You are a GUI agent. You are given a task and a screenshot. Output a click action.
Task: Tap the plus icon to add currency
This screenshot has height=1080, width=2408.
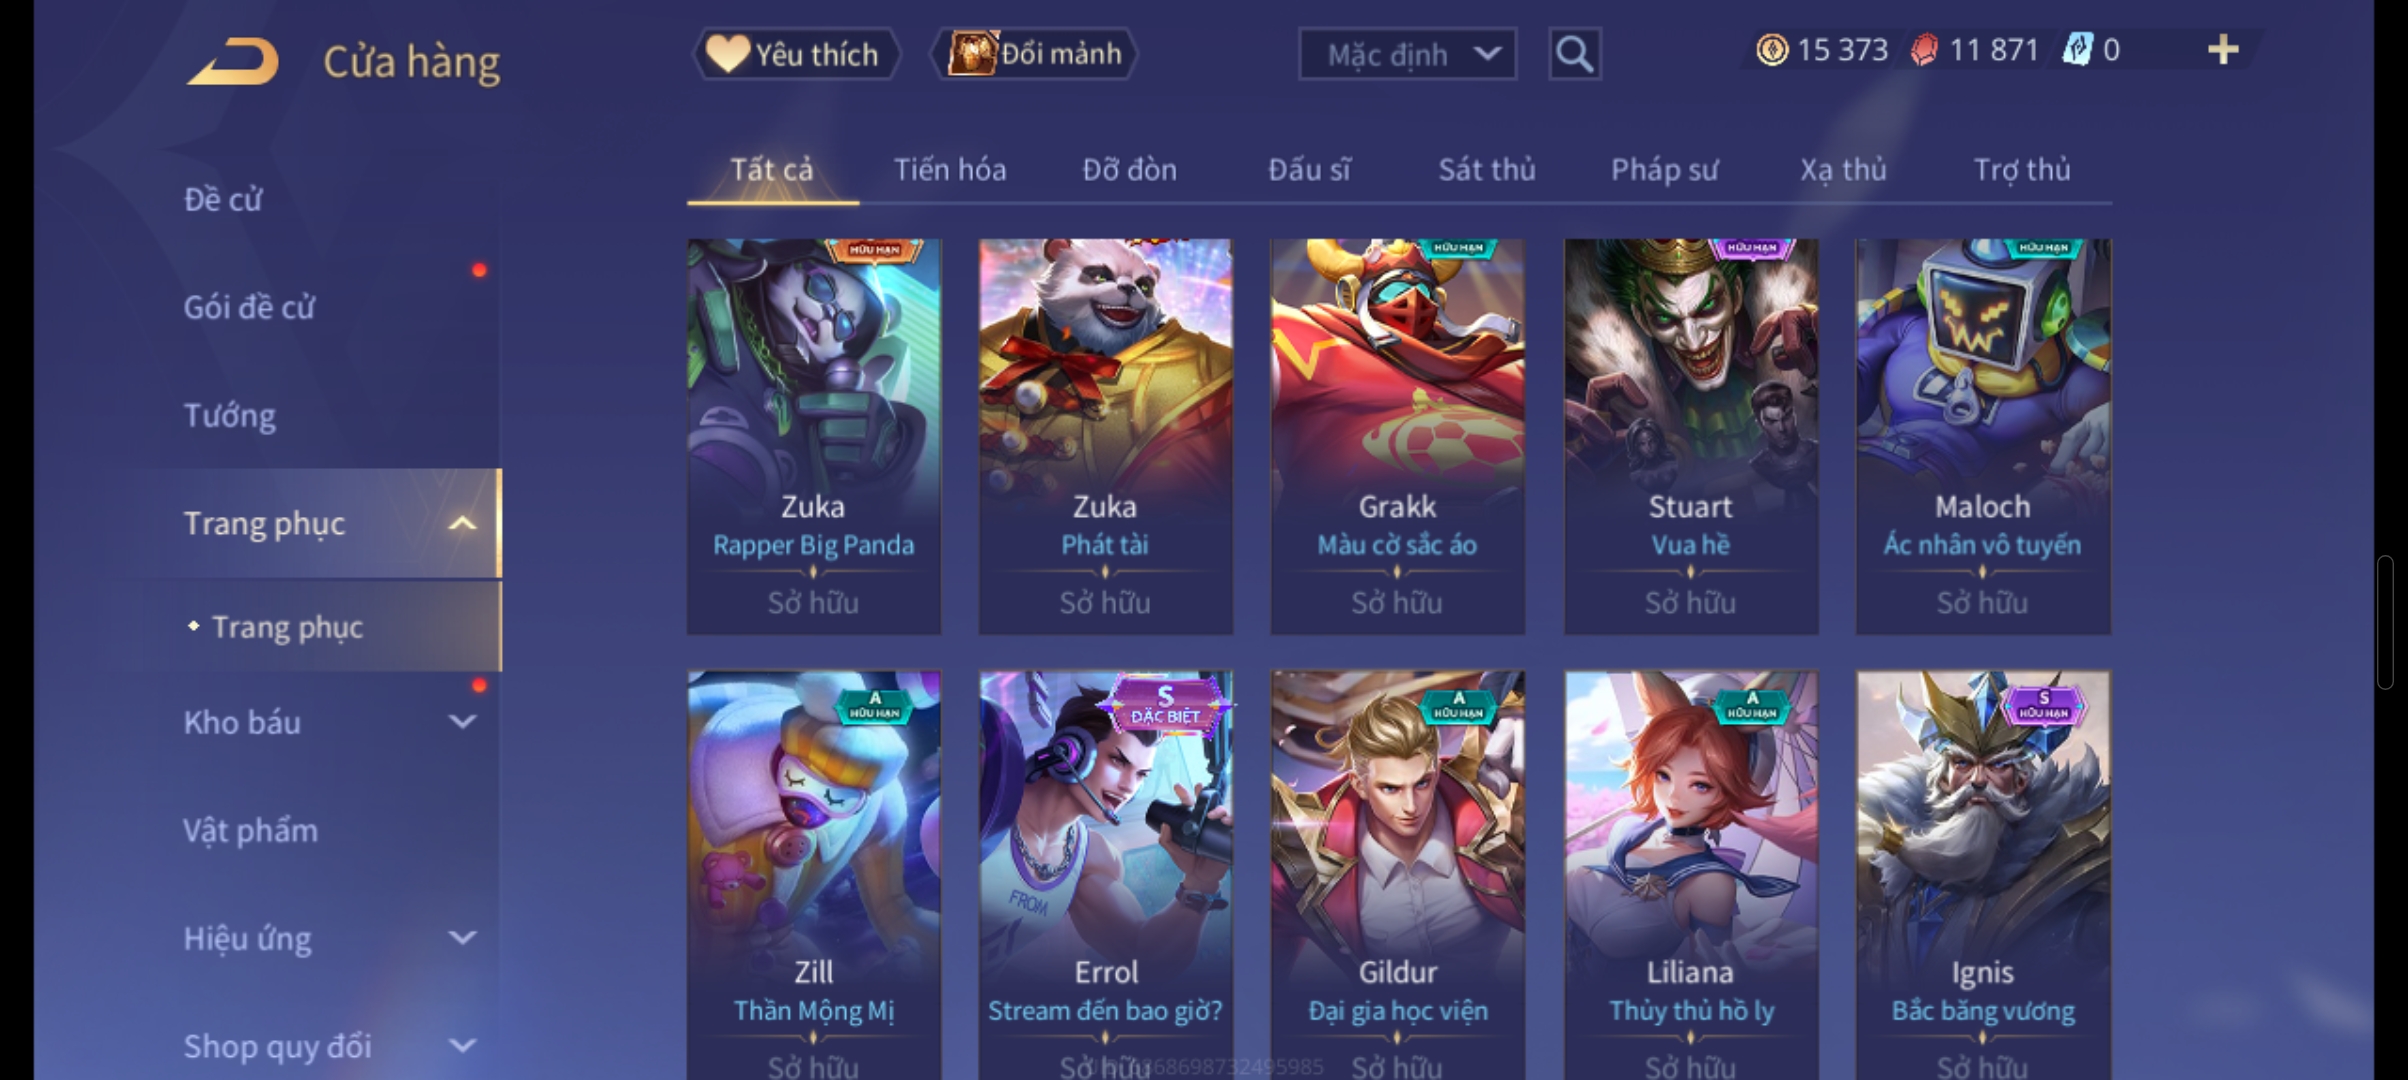tap(2222, 50)
